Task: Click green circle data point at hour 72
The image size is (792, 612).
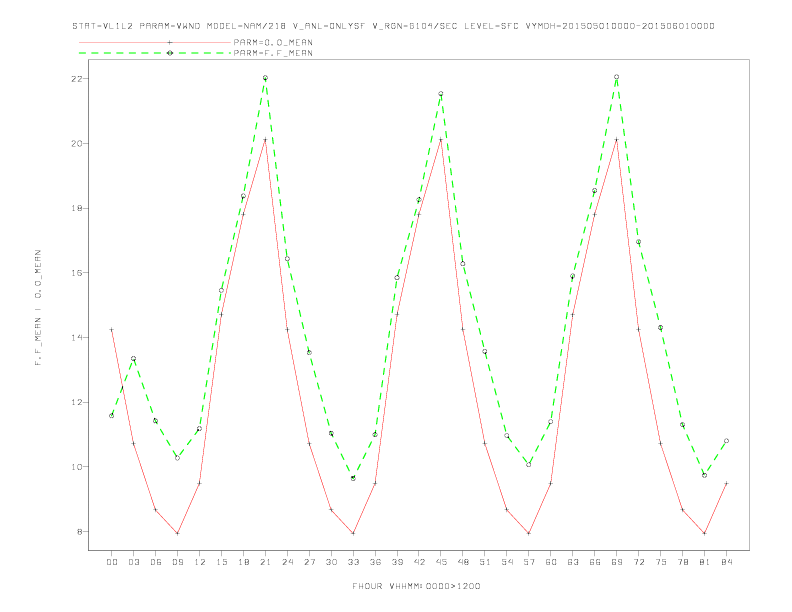Action: [638, 242]
